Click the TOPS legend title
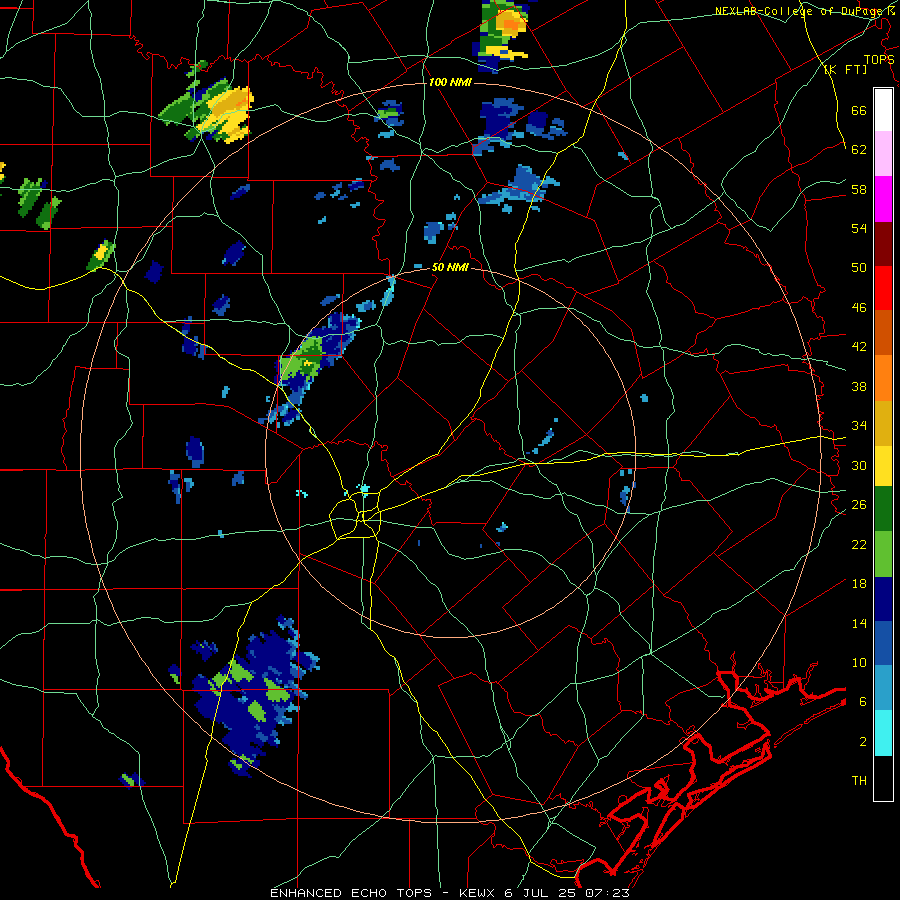This screenshot has height=900, width=900. pos(879,59)
